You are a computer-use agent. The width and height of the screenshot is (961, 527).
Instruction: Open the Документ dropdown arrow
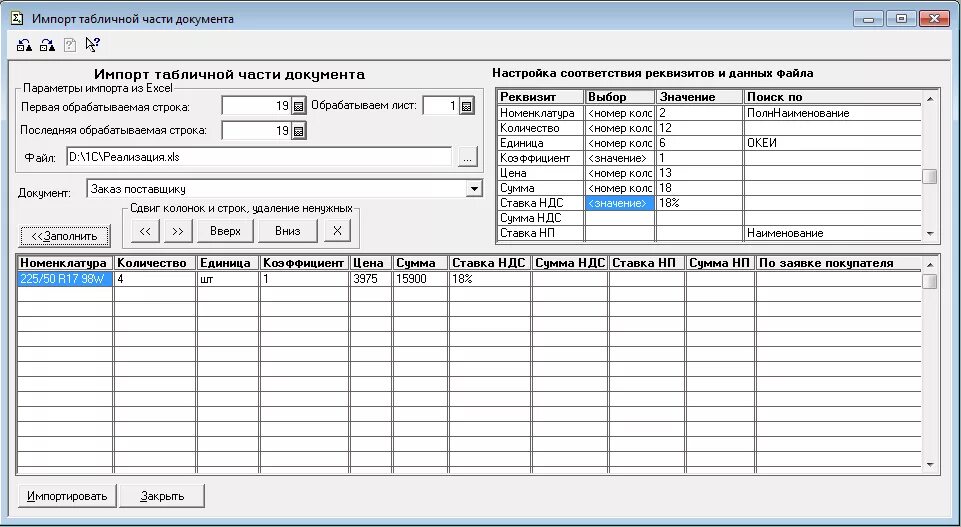(474, 189)
